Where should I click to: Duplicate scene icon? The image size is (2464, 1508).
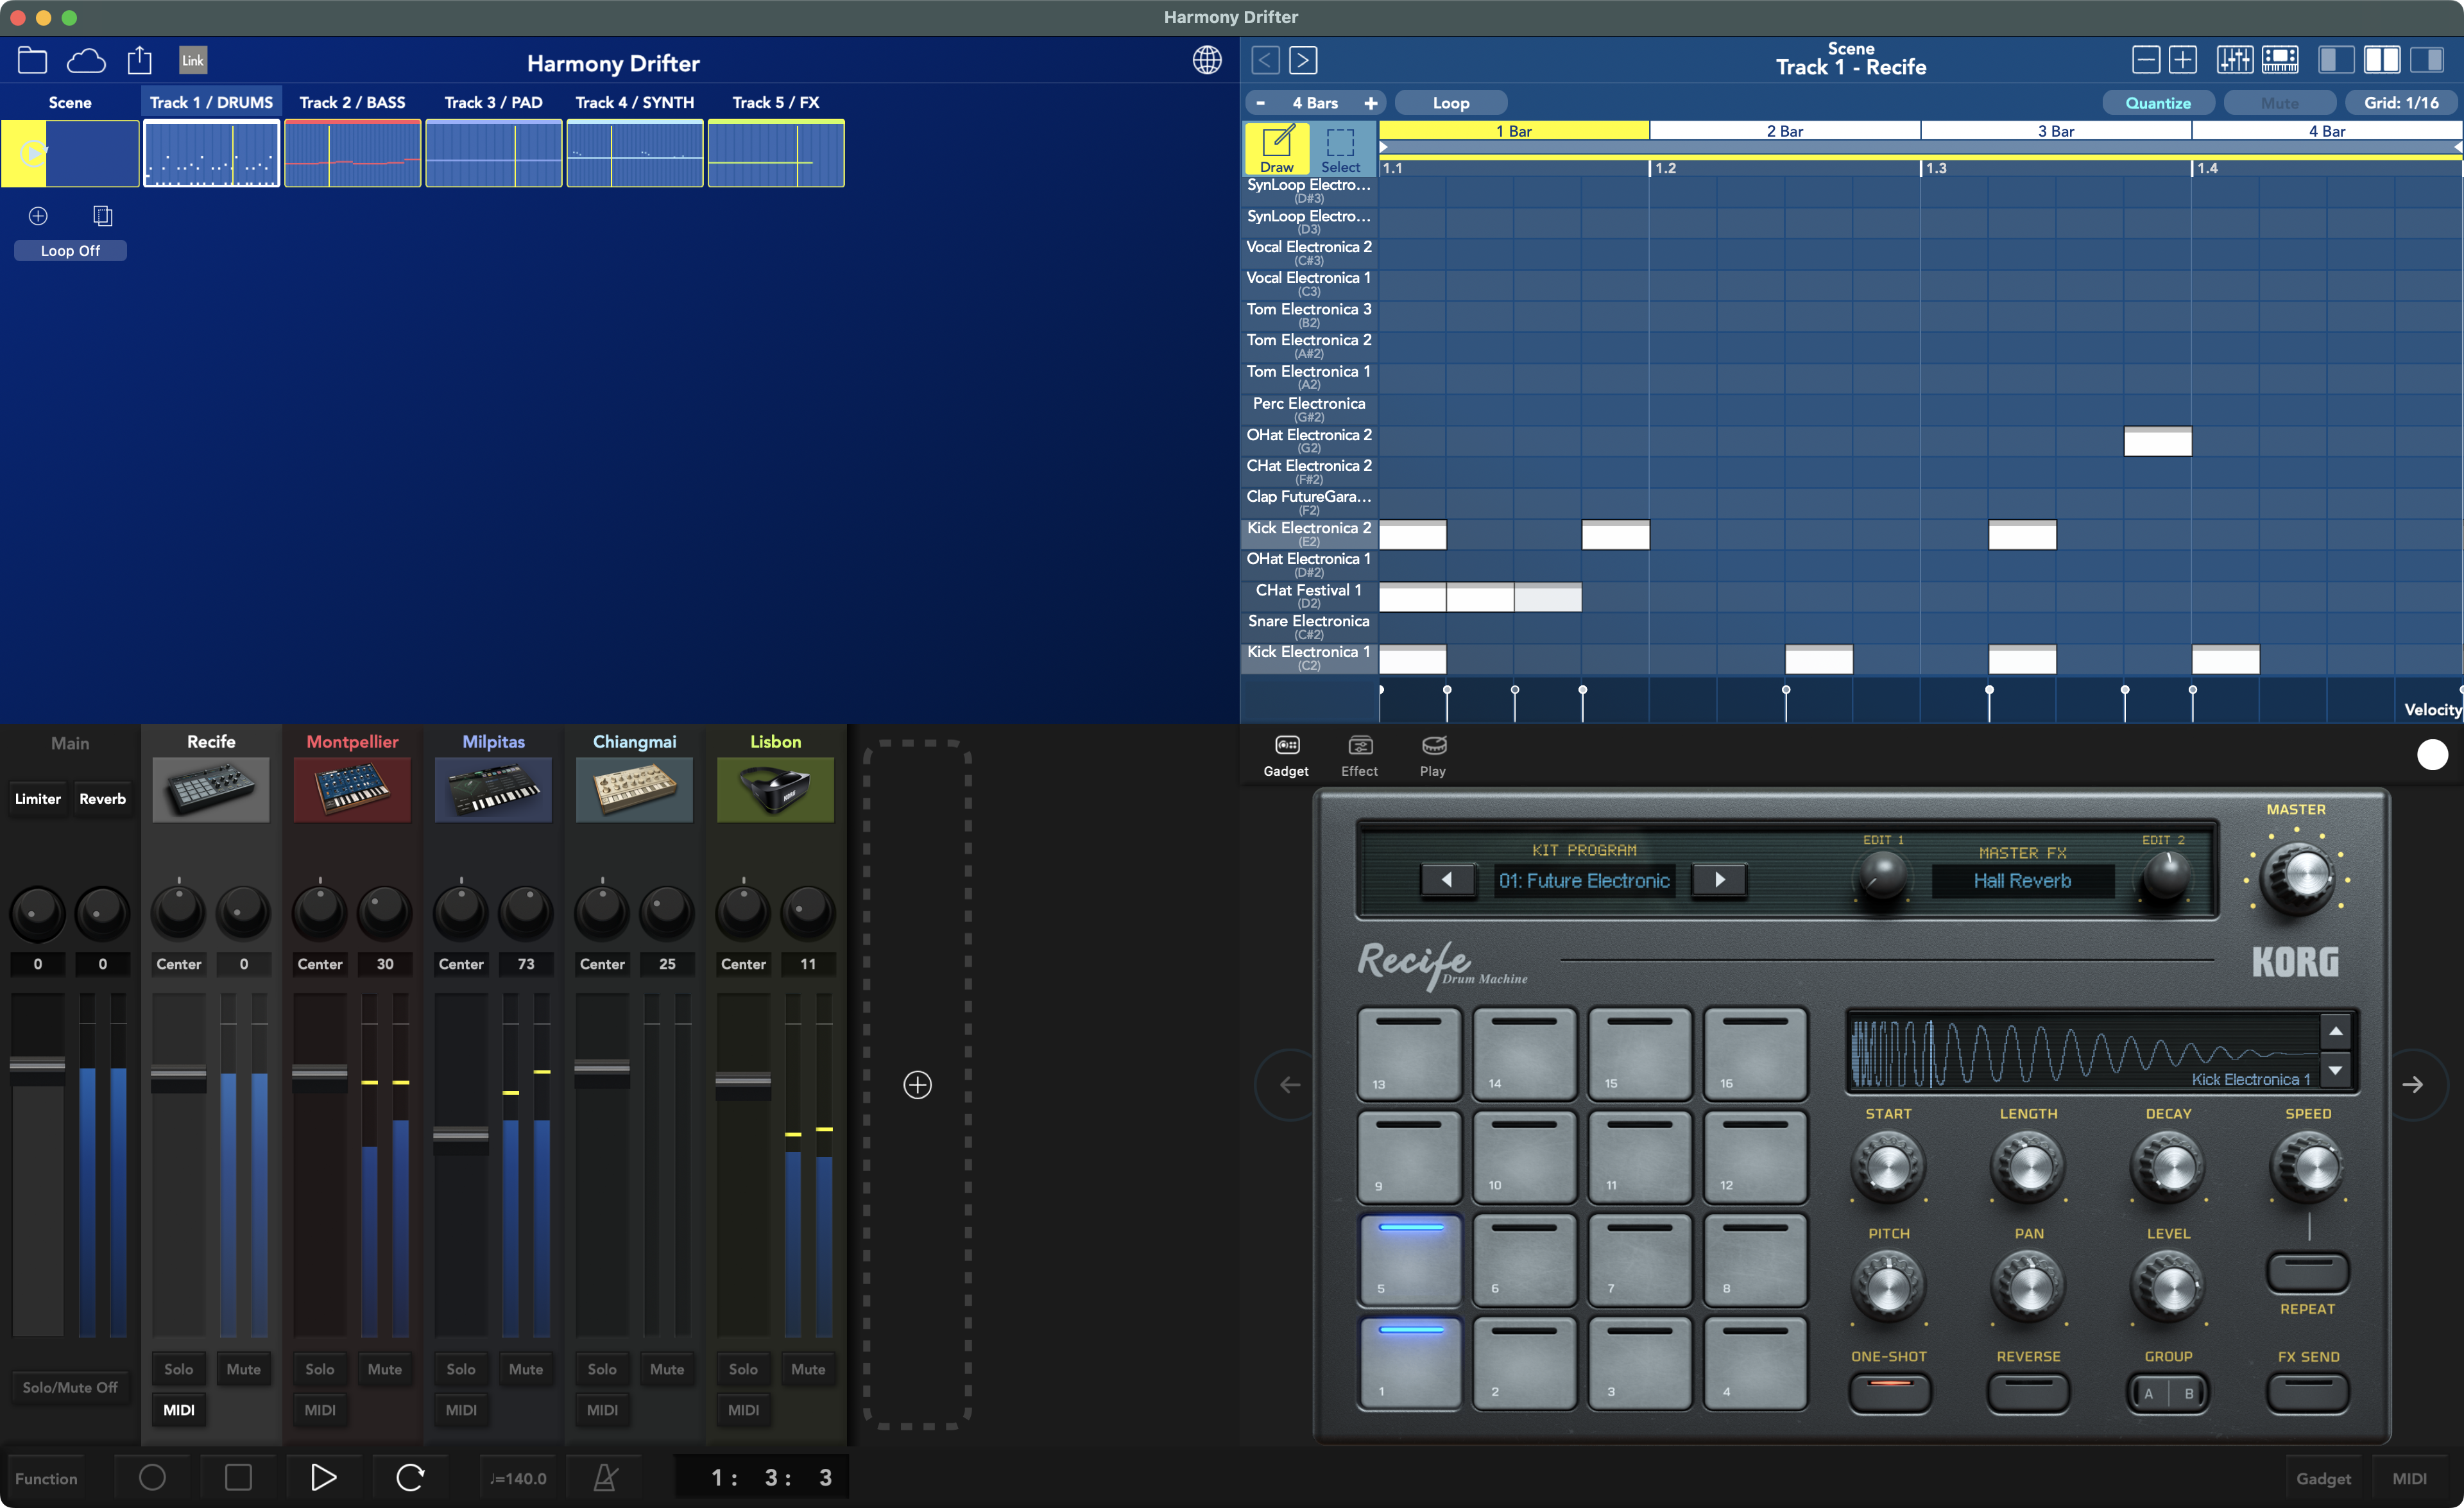tap(102, 216)
